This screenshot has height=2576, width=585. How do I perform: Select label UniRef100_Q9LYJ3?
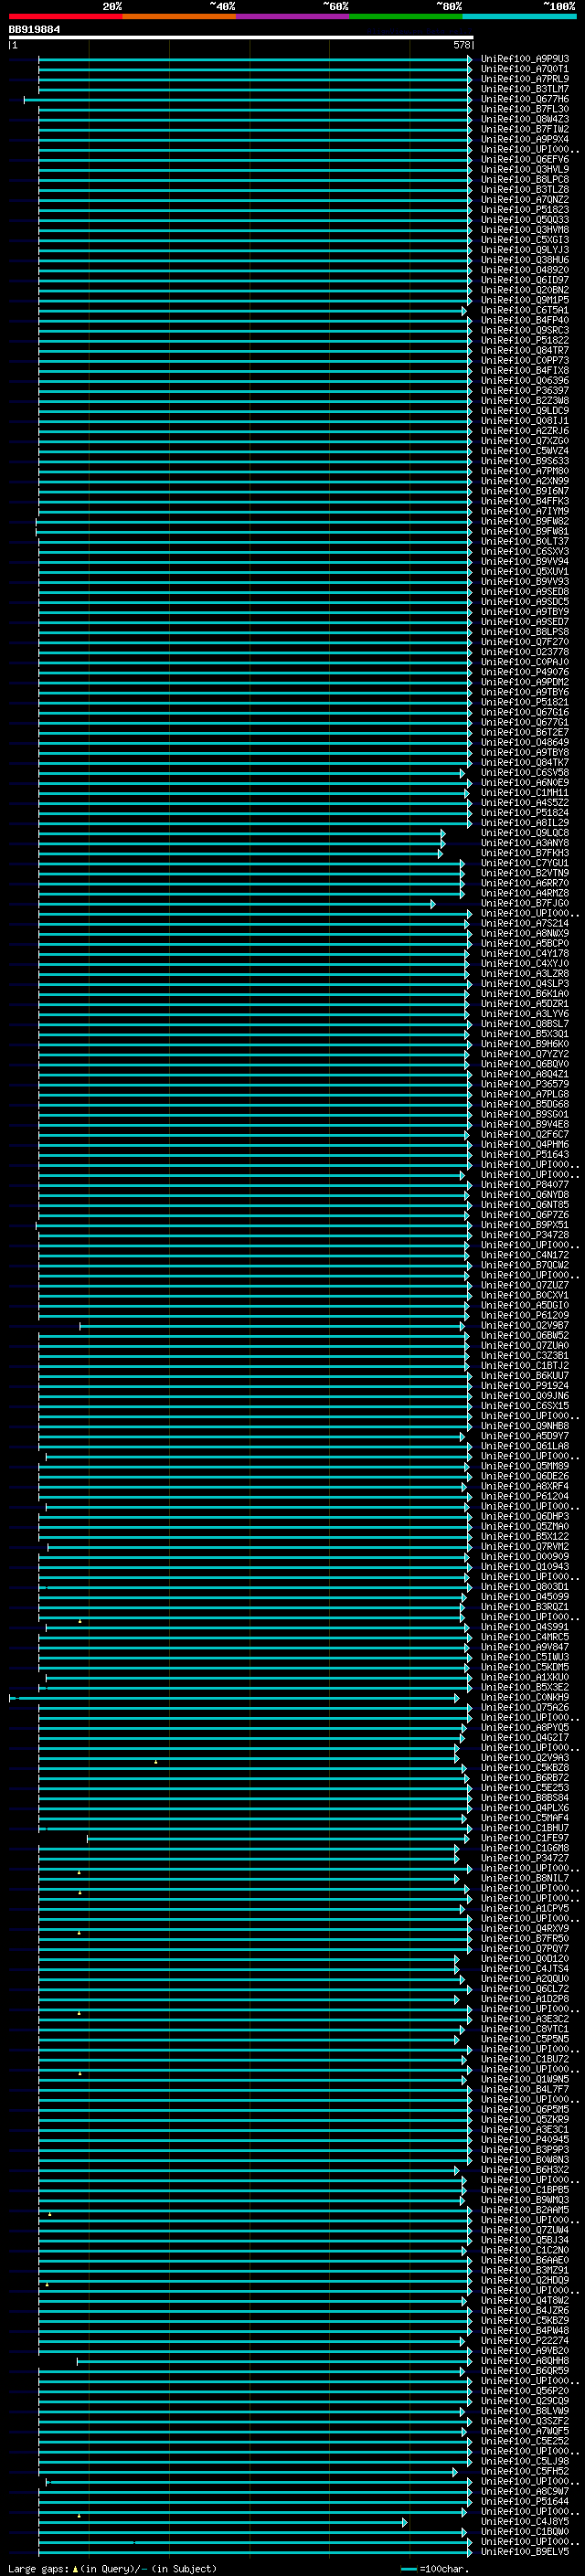coord(525,250)
